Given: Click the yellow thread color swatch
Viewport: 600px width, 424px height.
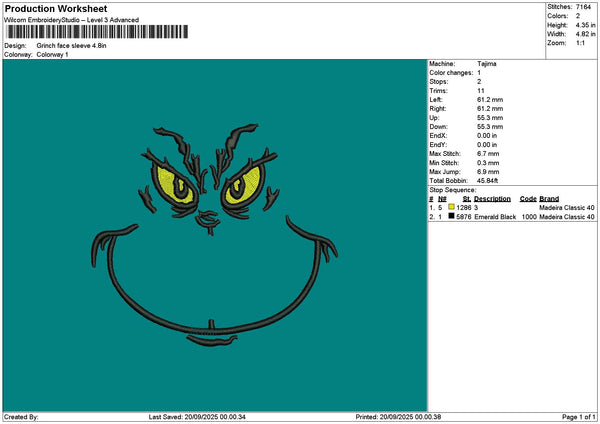Looking at the screenshot, I should click(x=451, y=207).
